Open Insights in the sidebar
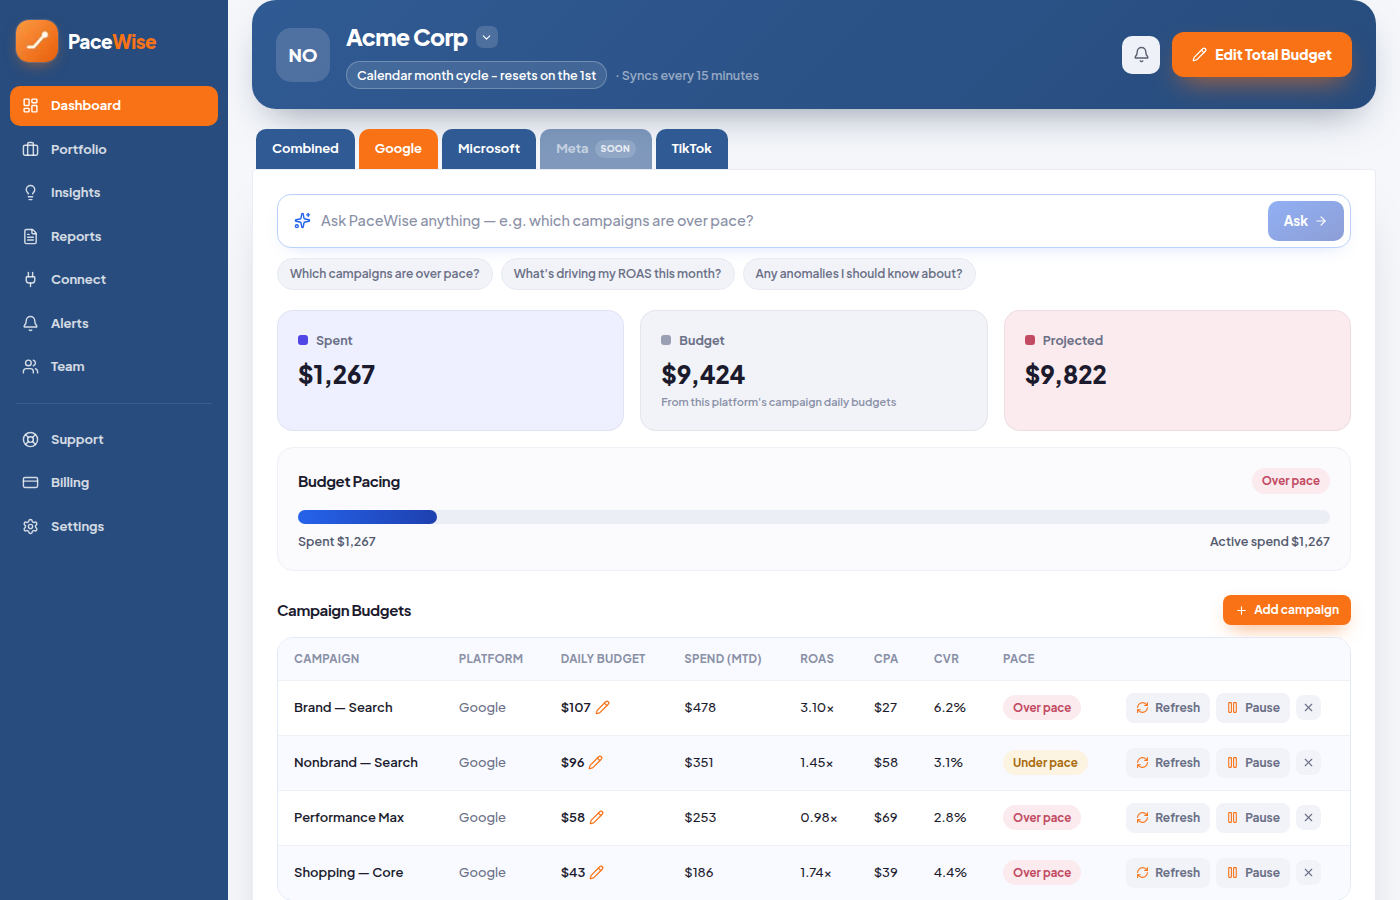This screenshot has width=1400, height=900. pos(114,193)
